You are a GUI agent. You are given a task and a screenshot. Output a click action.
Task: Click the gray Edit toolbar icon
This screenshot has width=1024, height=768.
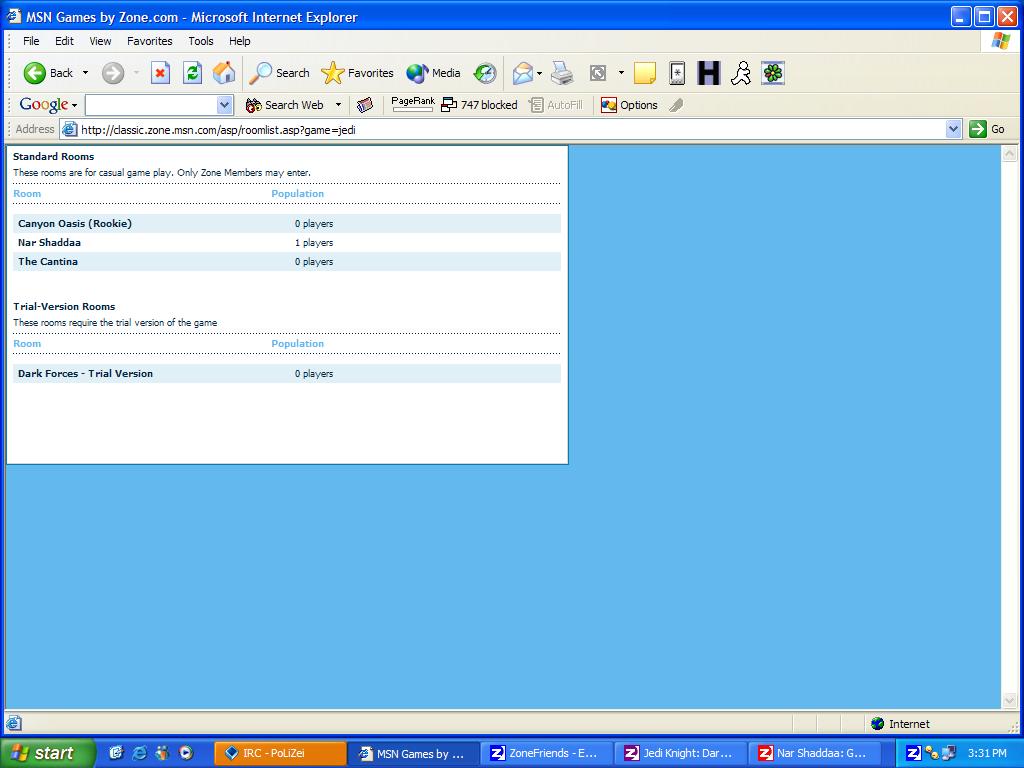pos(598,73)
